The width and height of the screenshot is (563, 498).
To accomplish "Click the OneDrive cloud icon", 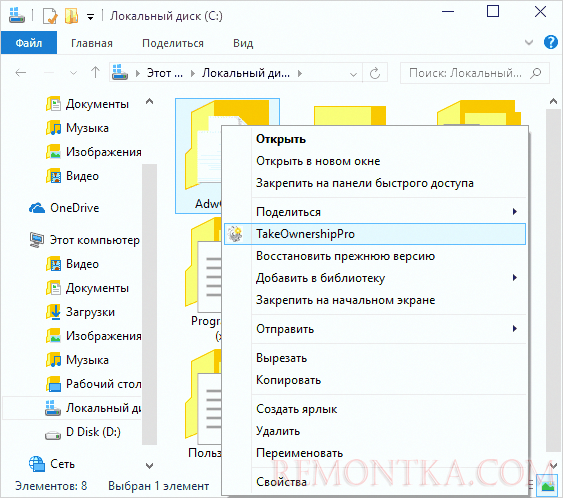I will (x=37, y=208).
